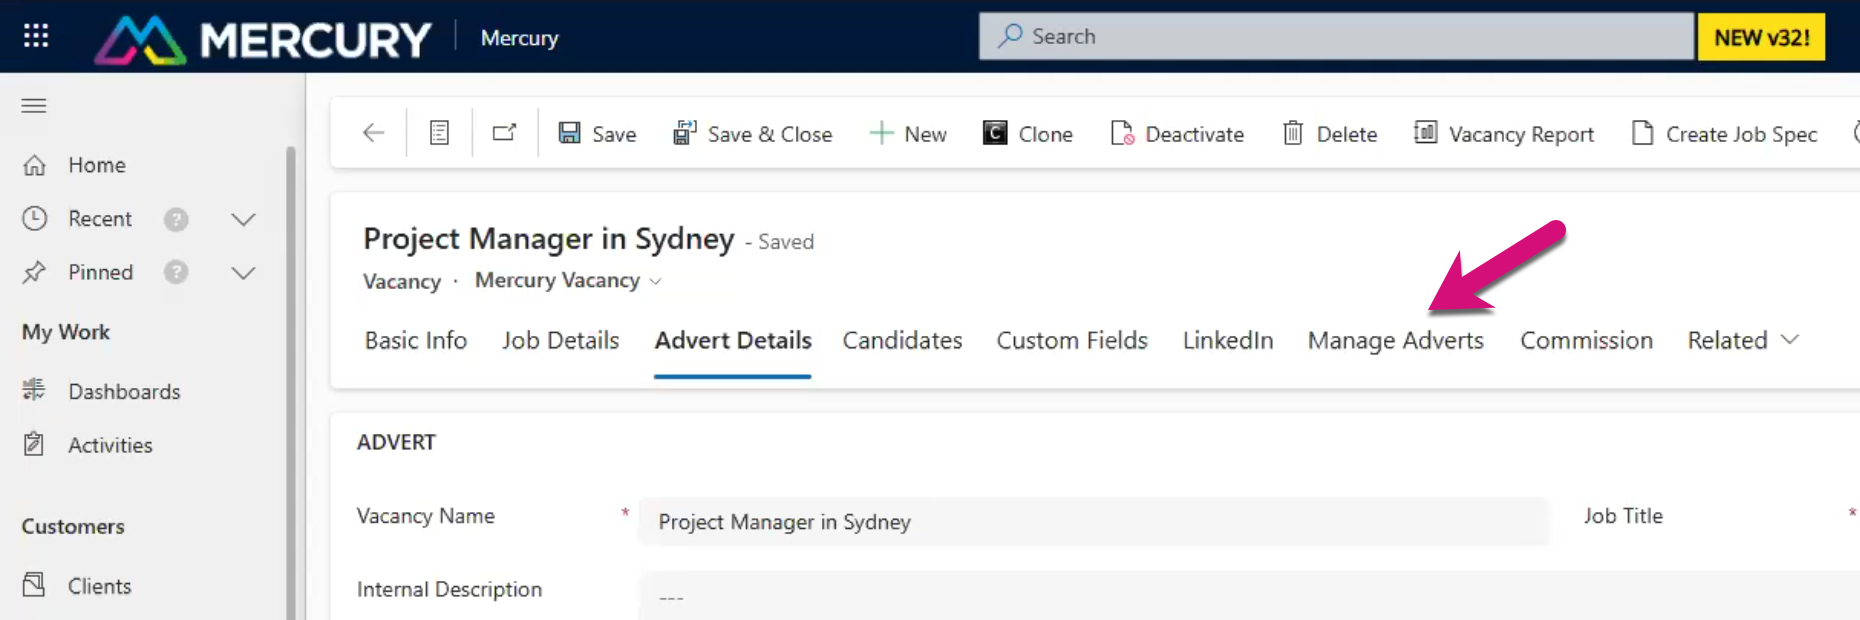Click the ADVERT section heading
Image resolution: width=1860 pixels, height=620 pixels.
(x=396, y=442)
